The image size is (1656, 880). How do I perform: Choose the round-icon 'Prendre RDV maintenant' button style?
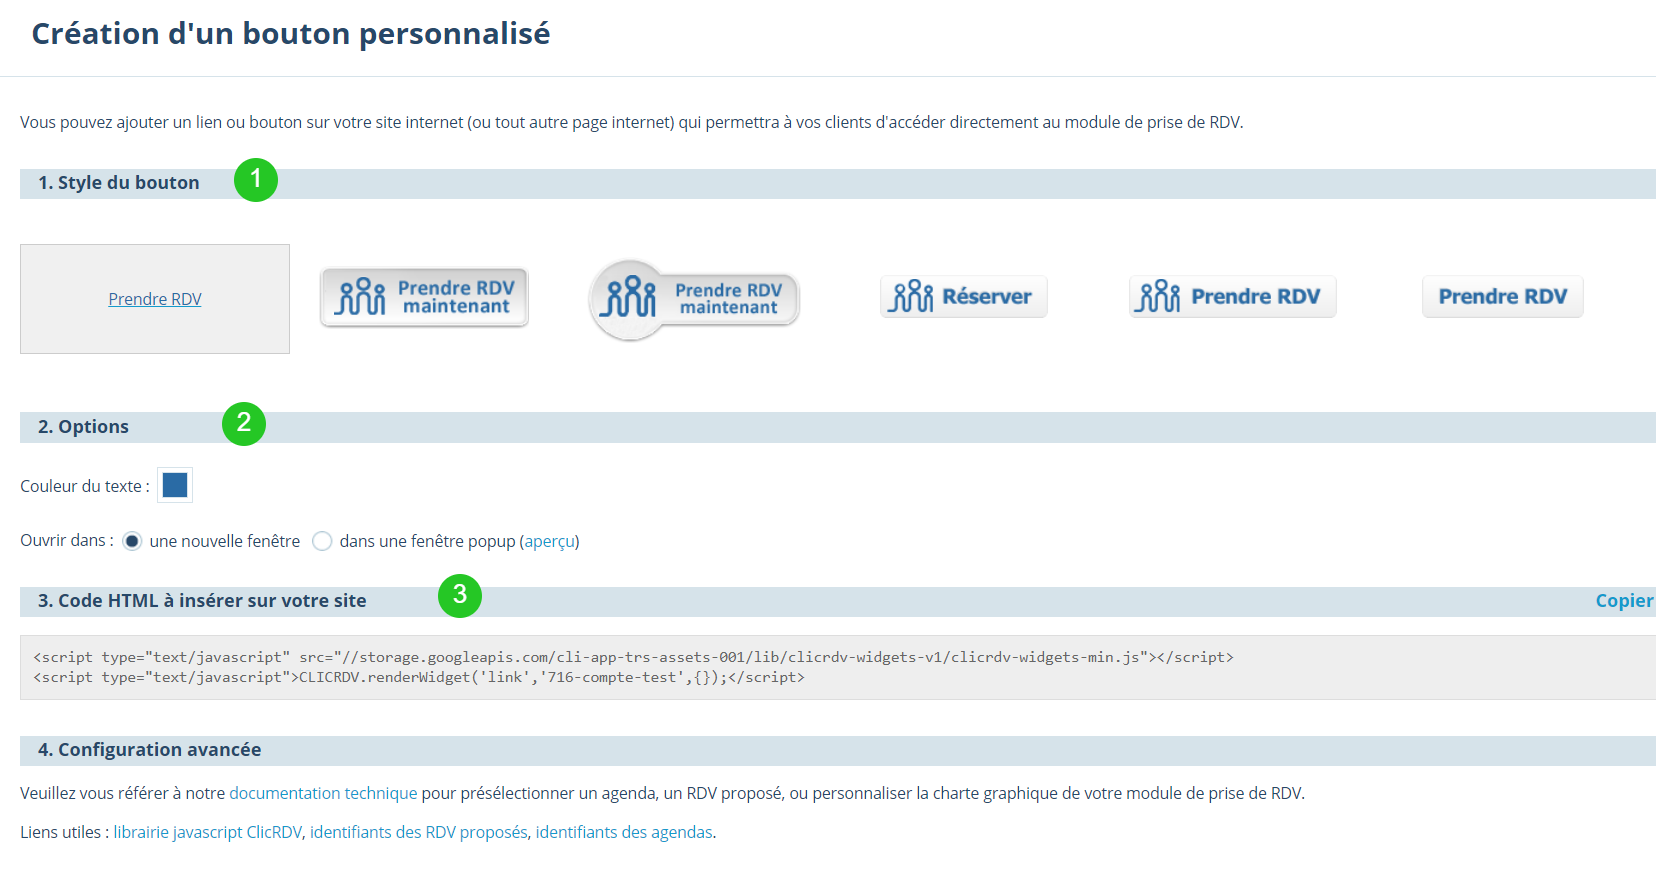click(x=694, y=300)
